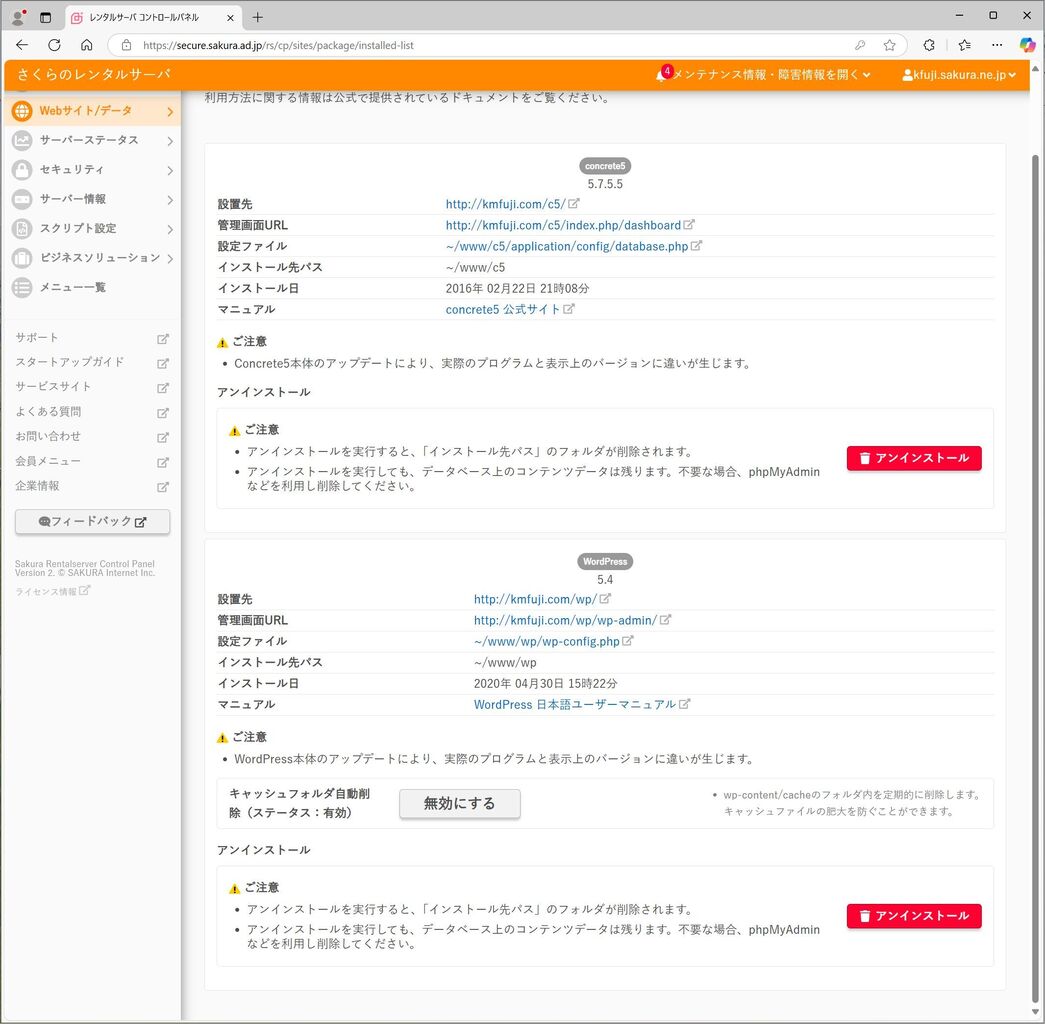This screenshot has height=1024, width=1045.
Task: Click external-link icon beside サポート
Action: pyautogui.click(x=163, y=339)
